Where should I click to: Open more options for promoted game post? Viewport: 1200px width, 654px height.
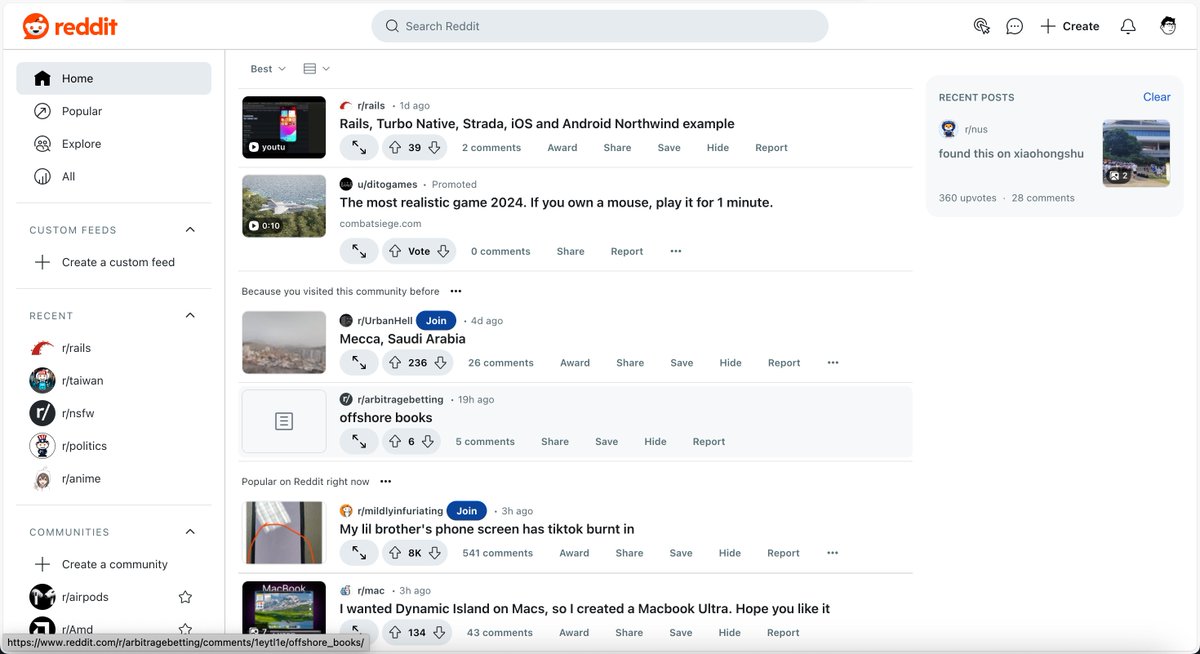coord(676,251)
